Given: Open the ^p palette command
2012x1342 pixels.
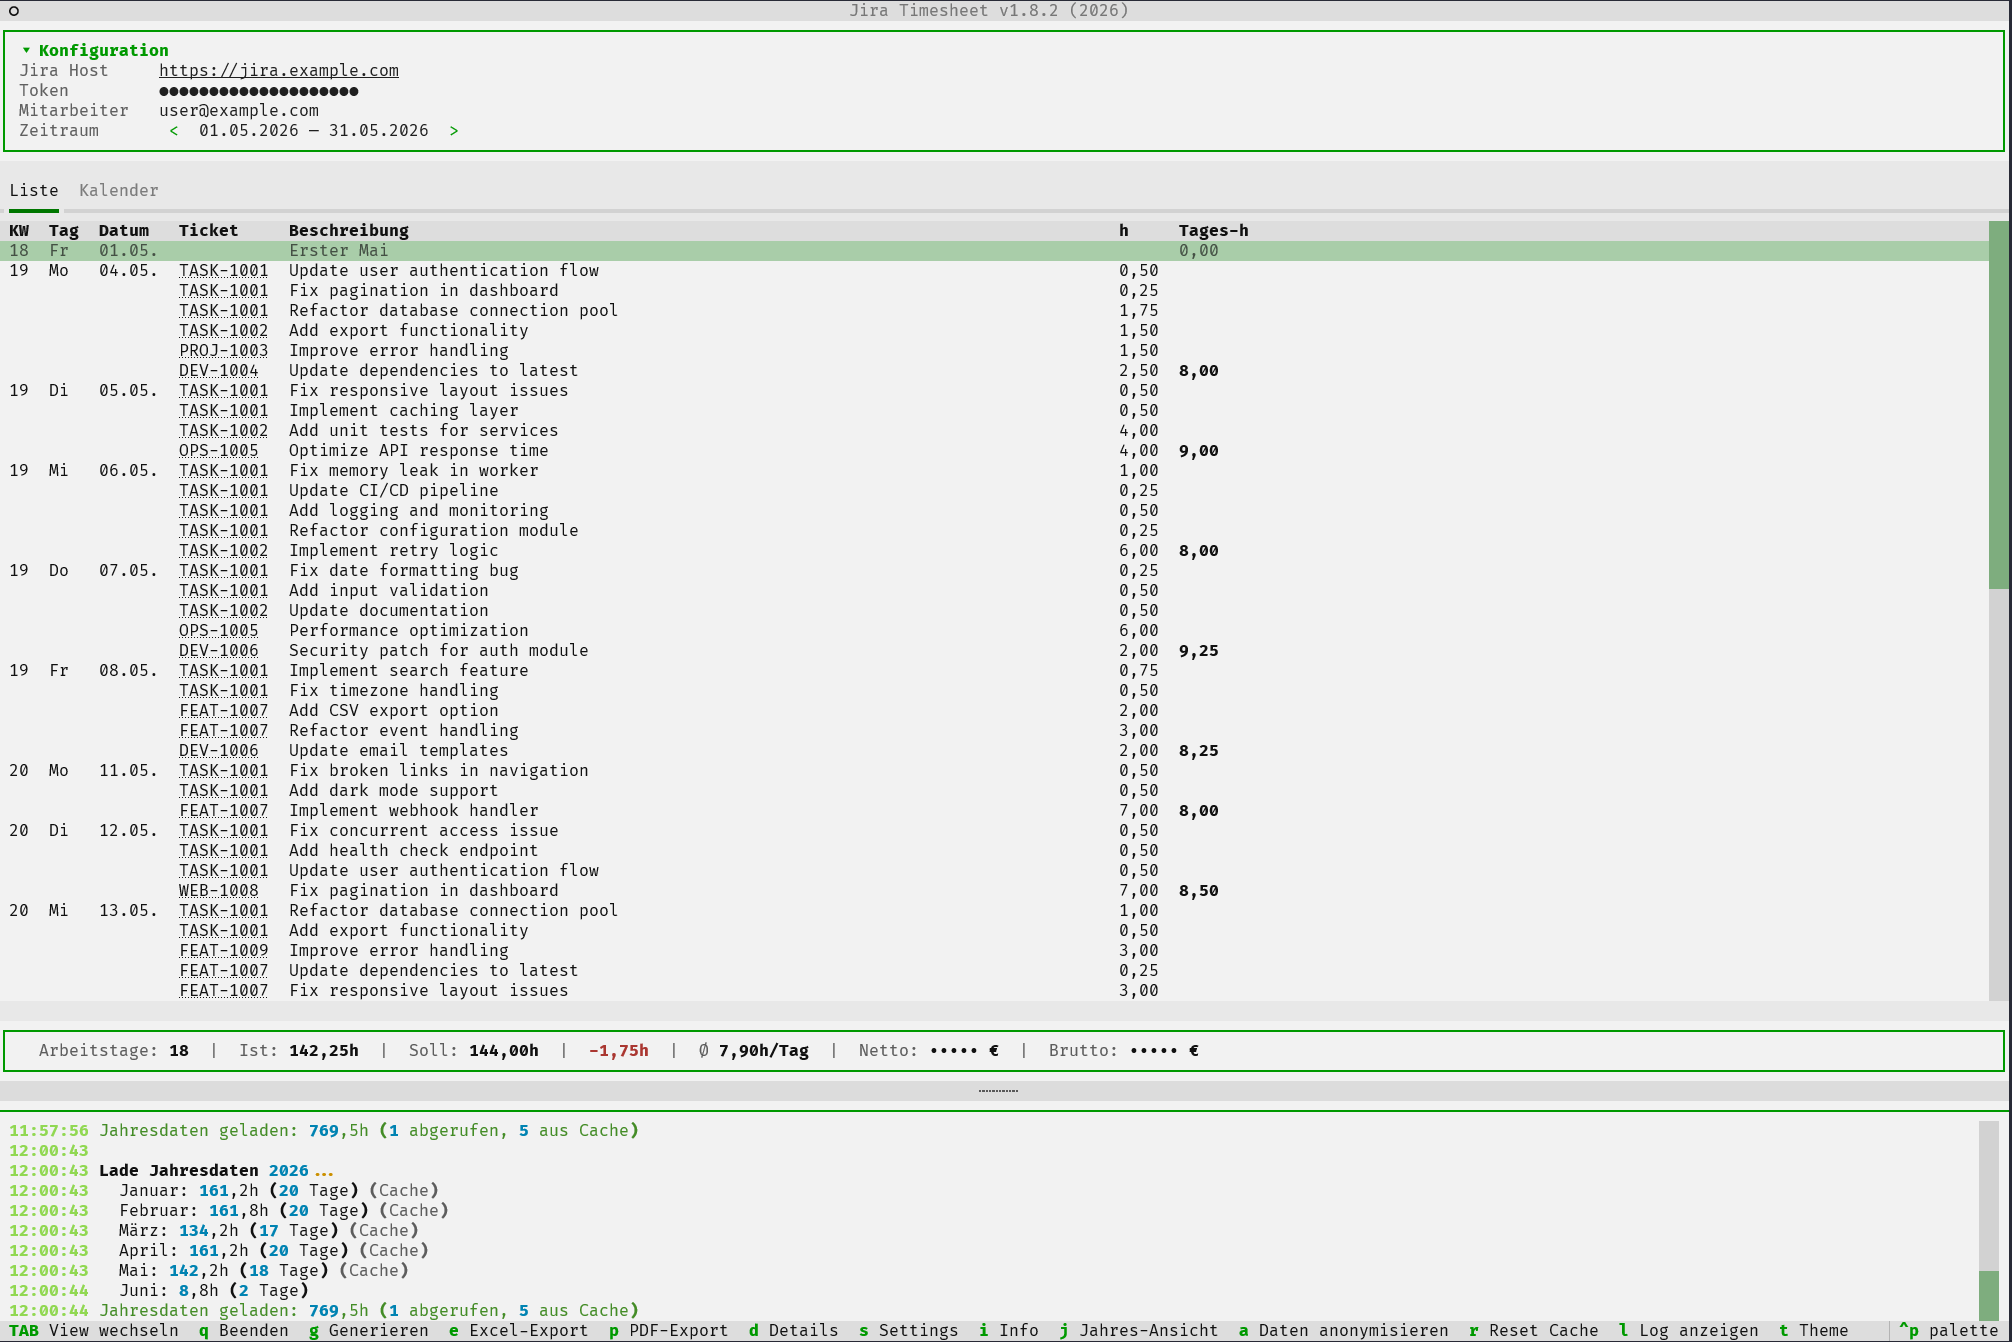Looking at the screenshot, I should [1949, 1331].
